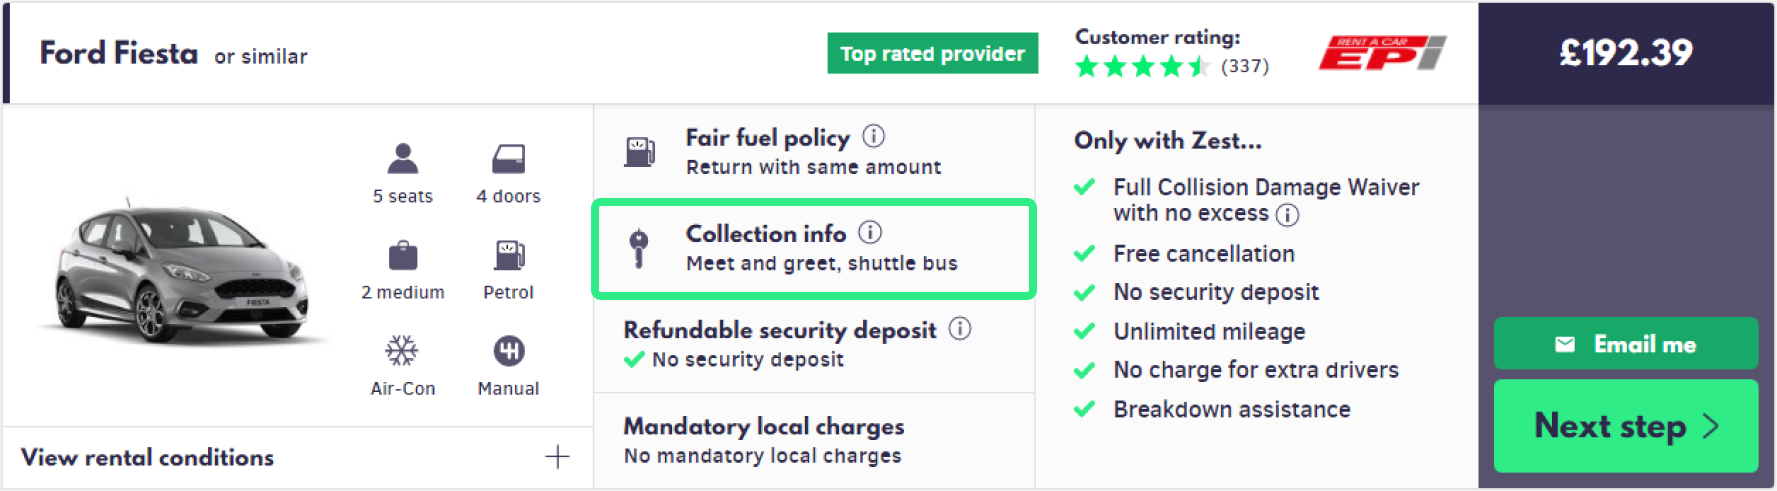
Task: Click info icon beside 'with no excess'
Action: tap(1288, 214)
